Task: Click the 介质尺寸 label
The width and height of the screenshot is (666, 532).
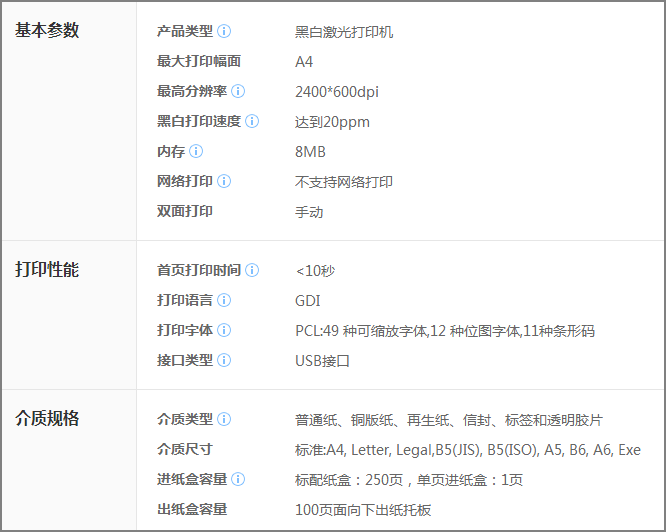Action: [185, 449]
